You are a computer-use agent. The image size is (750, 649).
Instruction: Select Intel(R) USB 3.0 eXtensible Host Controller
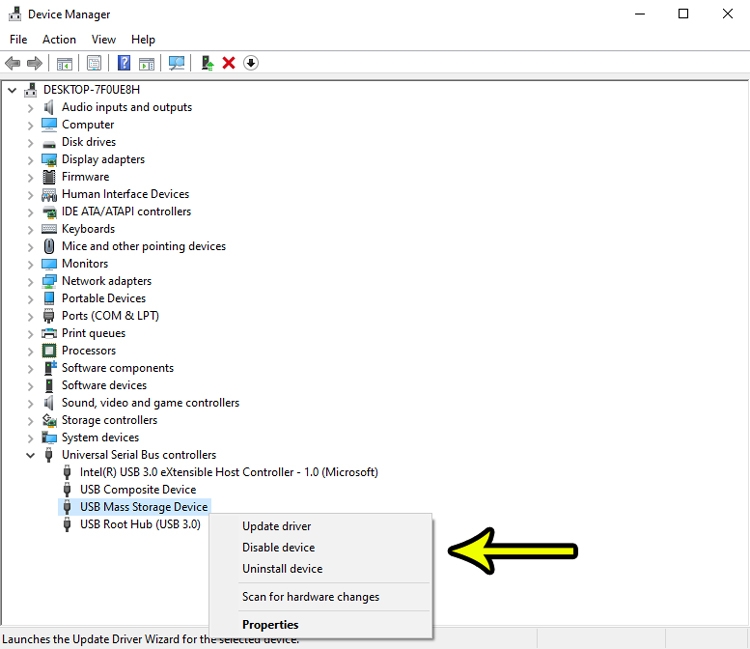click(x=229, y=472)
